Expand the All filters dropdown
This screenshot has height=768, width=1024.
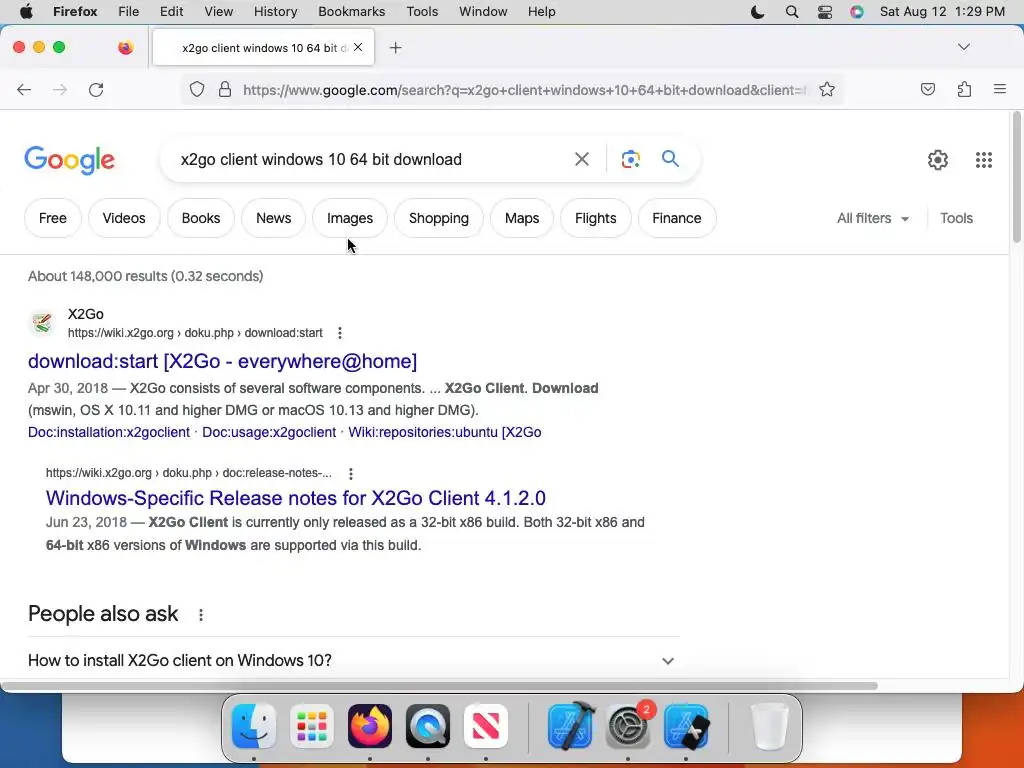[x=872, y=218]
